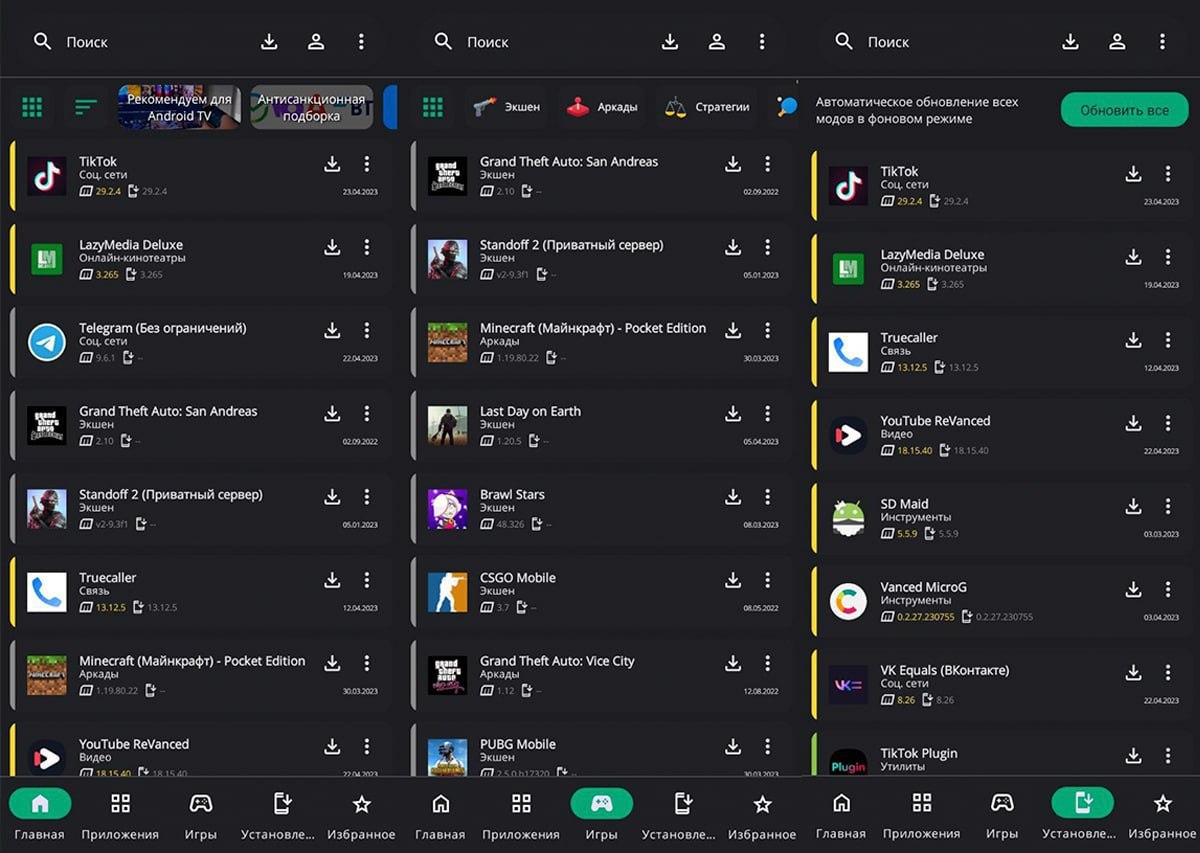Open the three-dot menu for CSGO Mobile
This screenshot has width=1200, height=853.
point(767,579)
